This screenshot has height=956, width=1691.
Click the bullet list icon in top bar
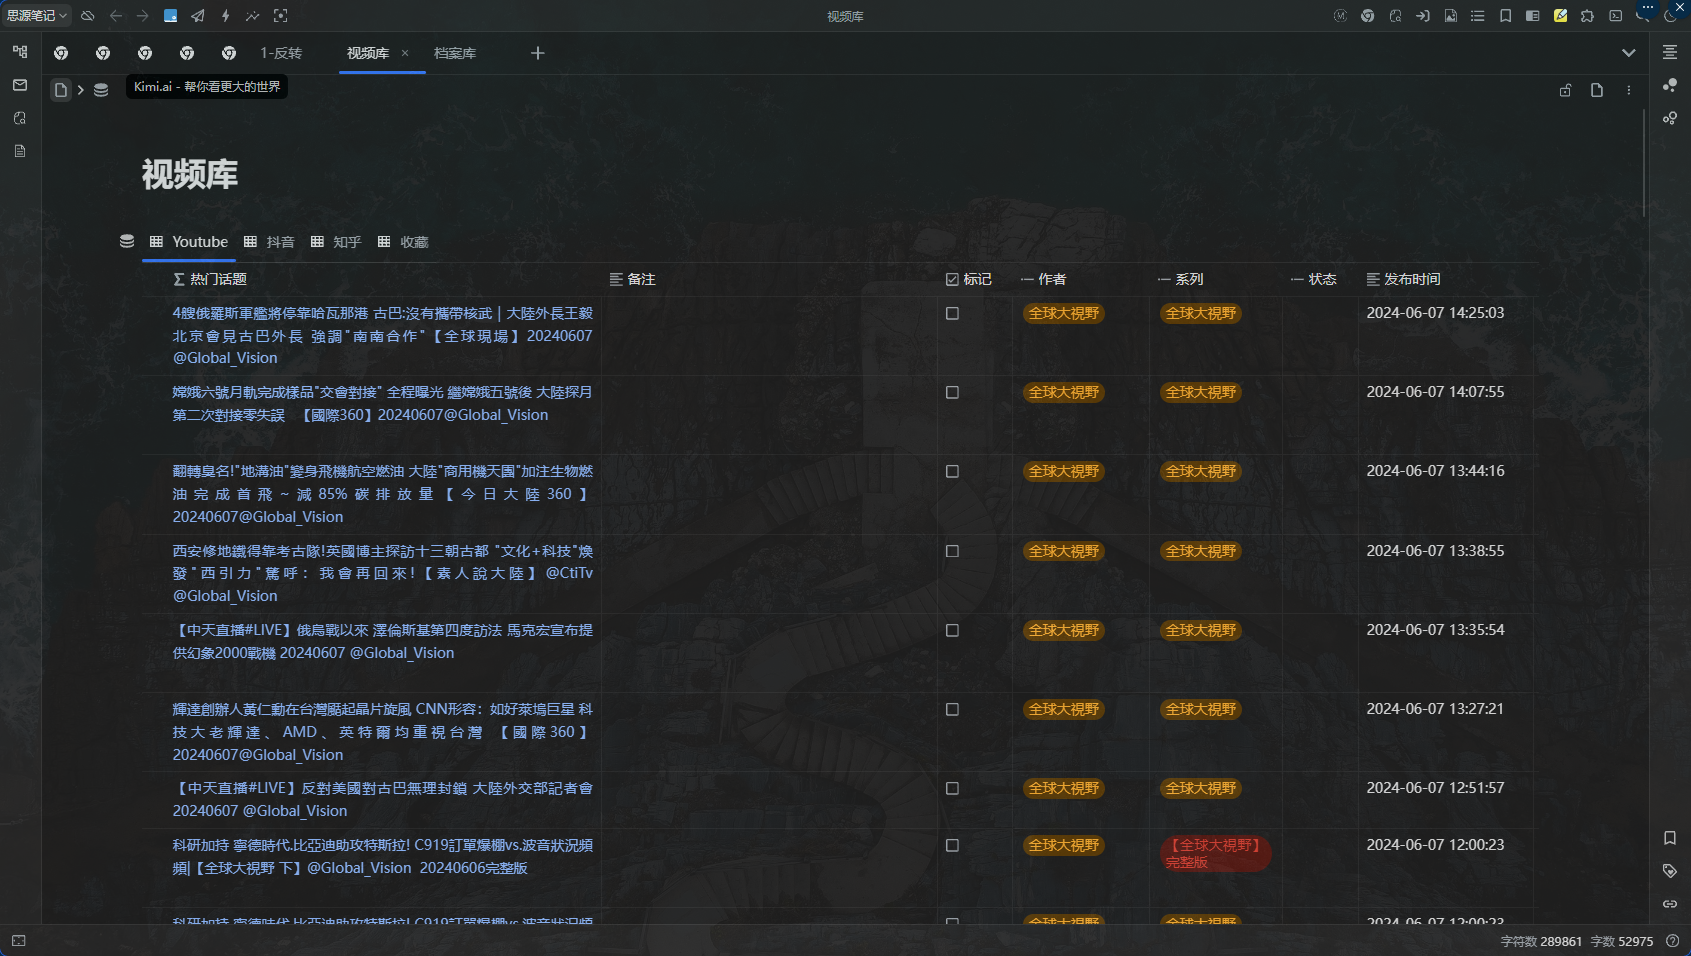1478,16
